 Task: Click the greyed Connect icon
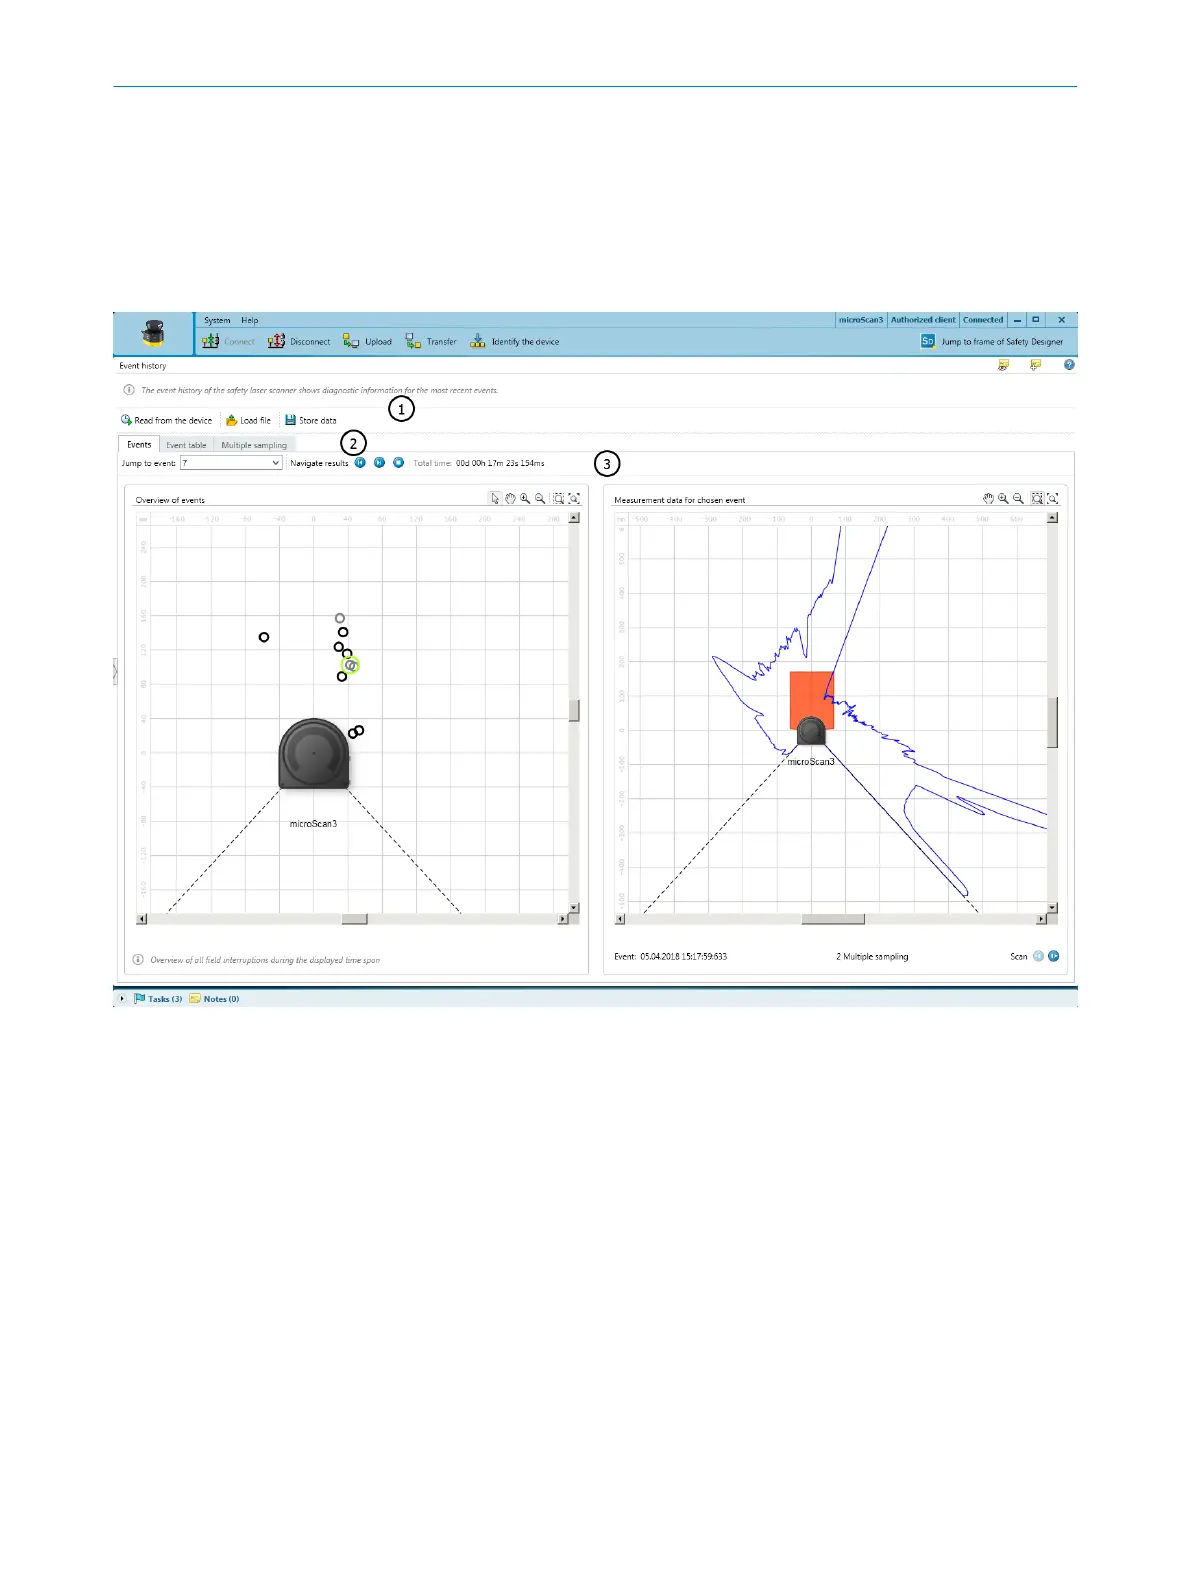[x=210, y=341]
